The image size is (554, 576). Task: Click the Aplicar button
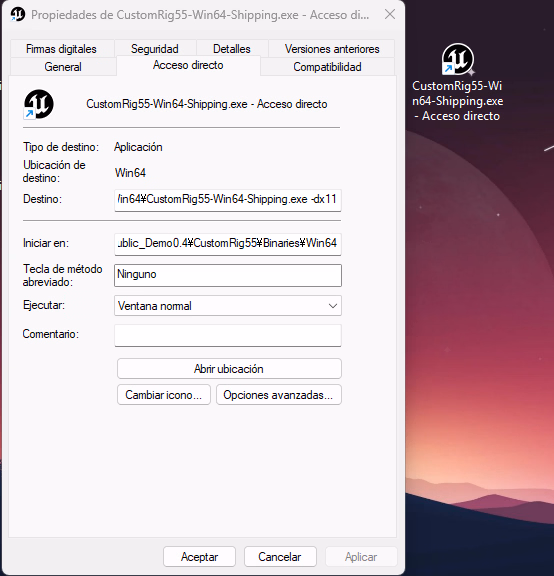[x=361, y=557]
